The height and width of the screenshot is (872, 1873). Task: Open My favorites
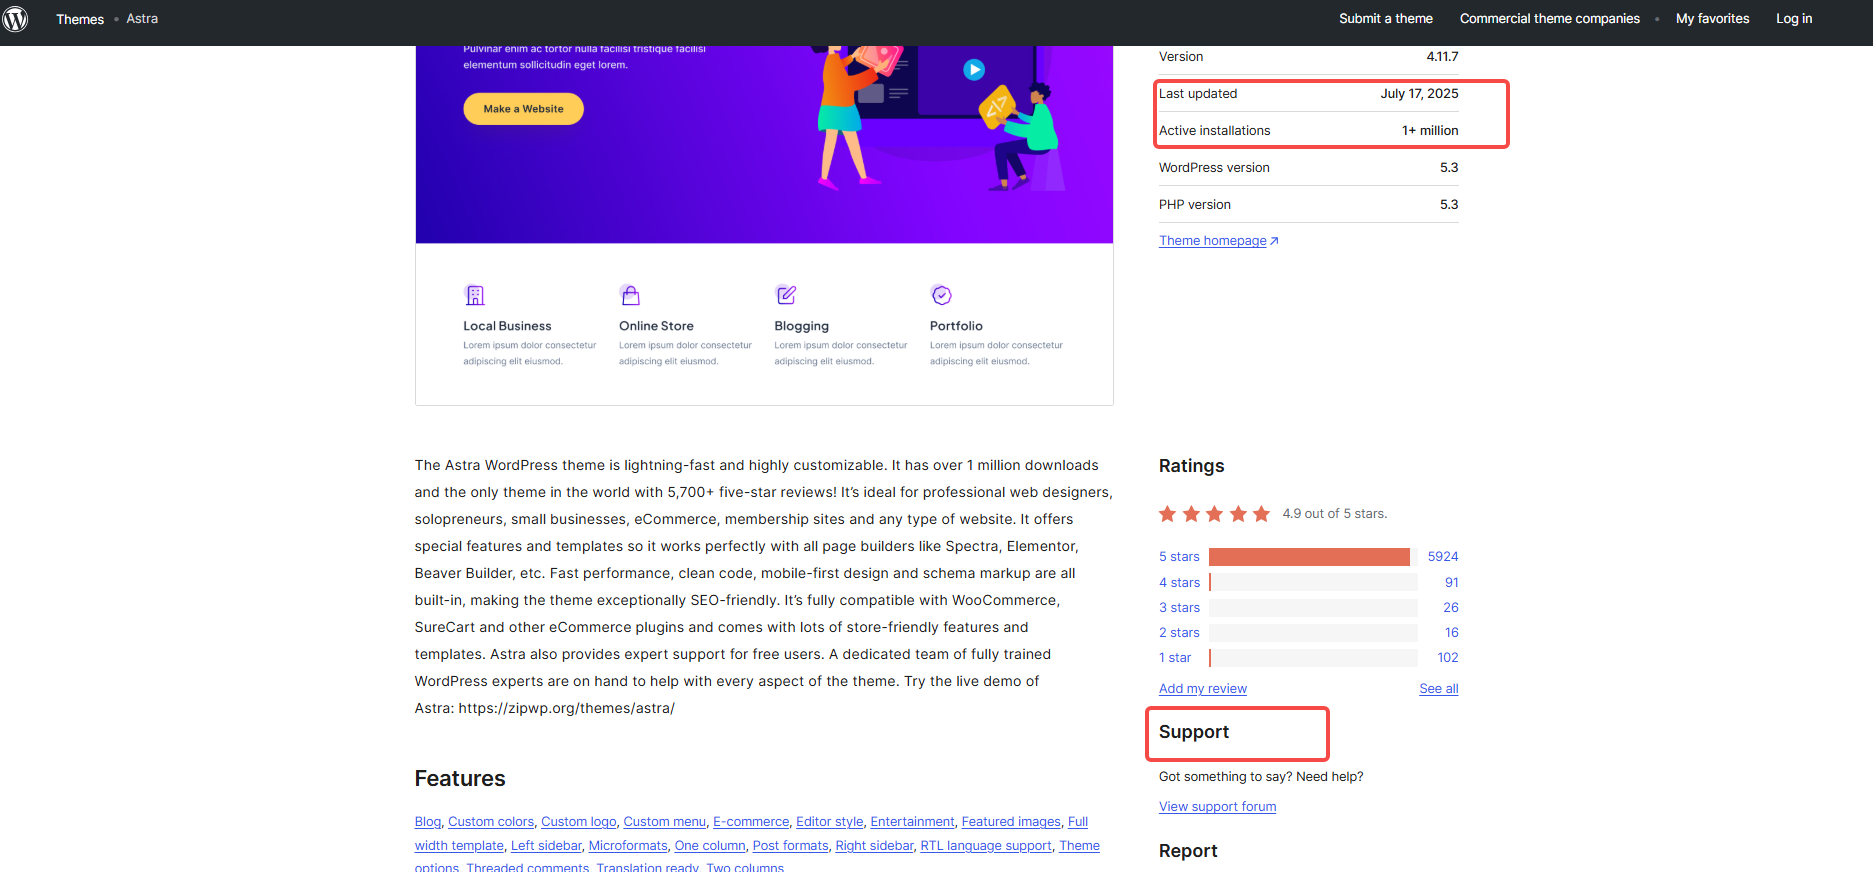click(x=1713, y=19)
